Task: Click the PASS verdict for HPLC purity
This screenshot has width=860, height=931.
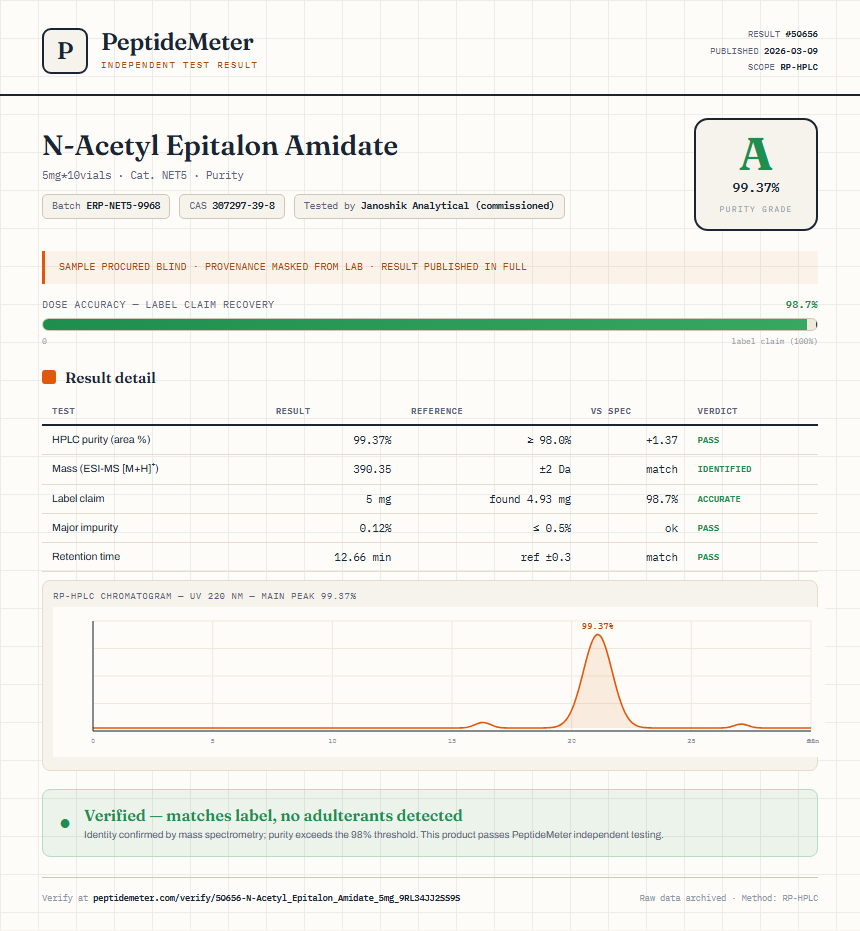Action: [x=708, y=440]
